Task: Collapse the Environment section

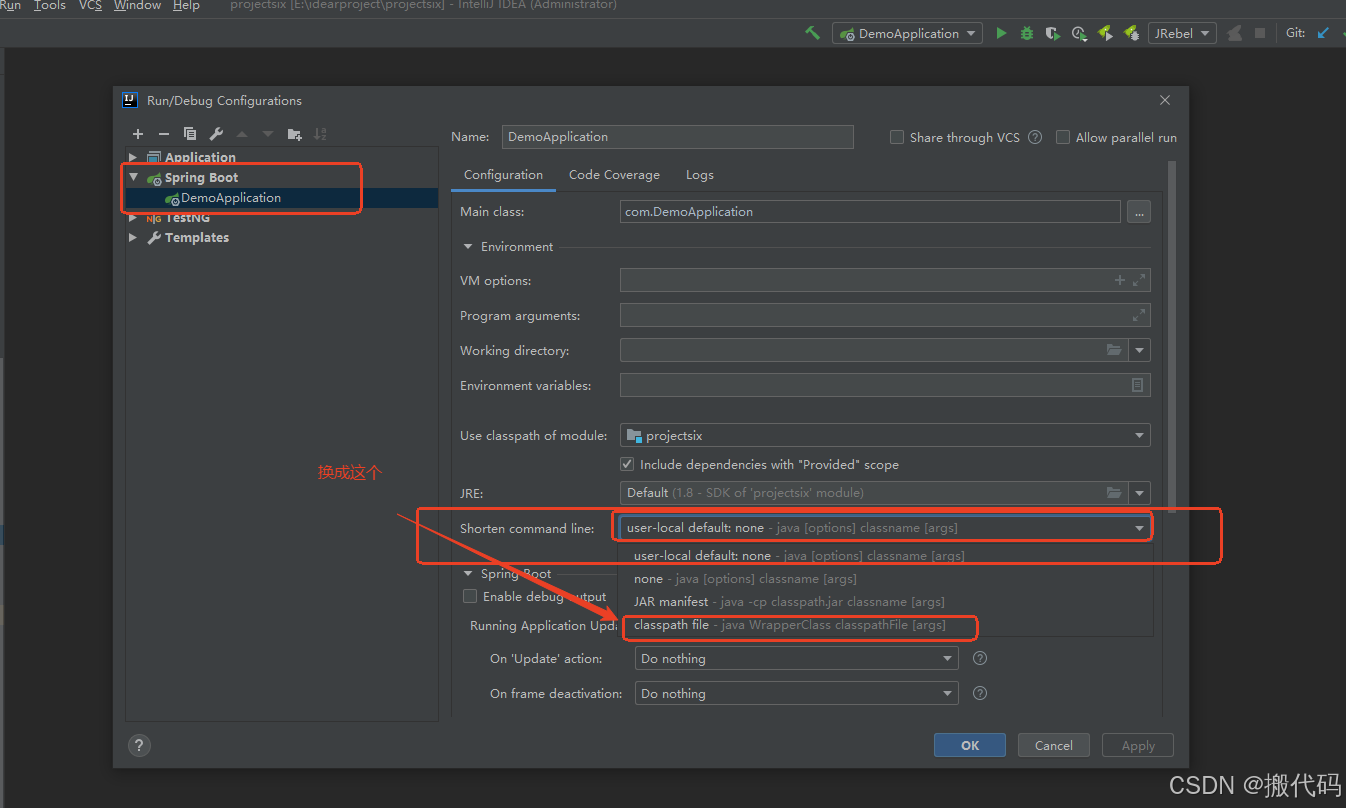Action: (468, 247)
